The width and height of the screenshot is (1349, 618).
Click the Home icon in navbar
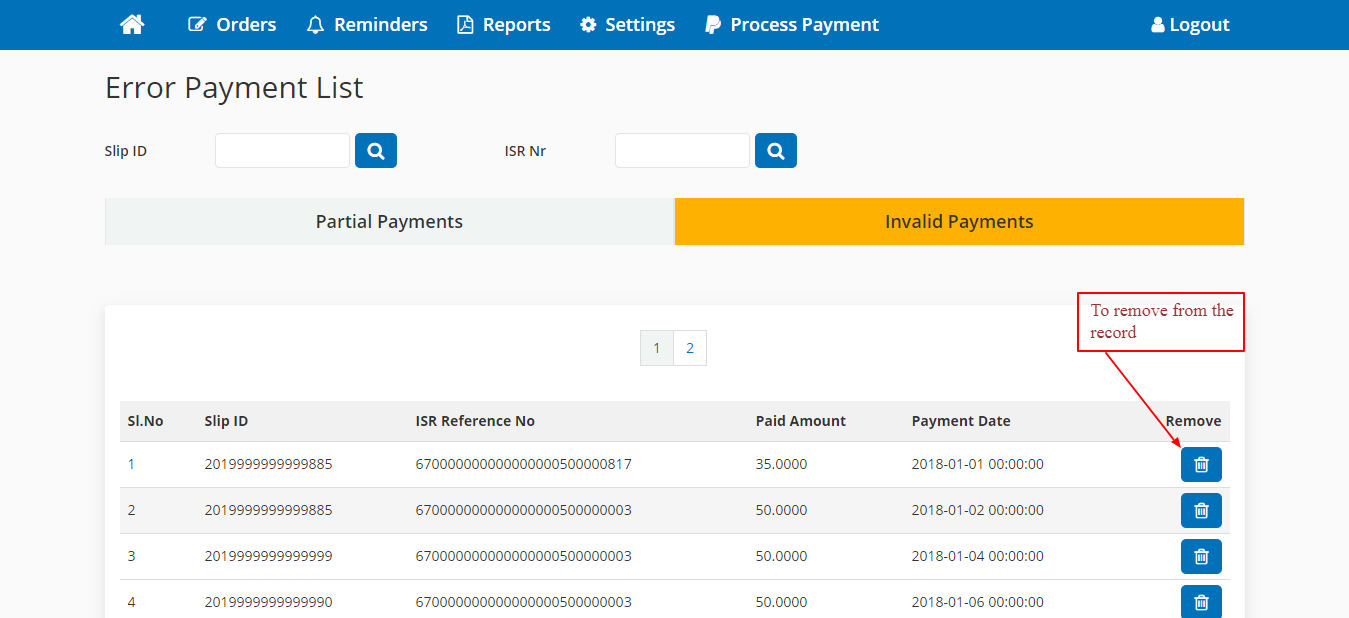click(132, 25)
